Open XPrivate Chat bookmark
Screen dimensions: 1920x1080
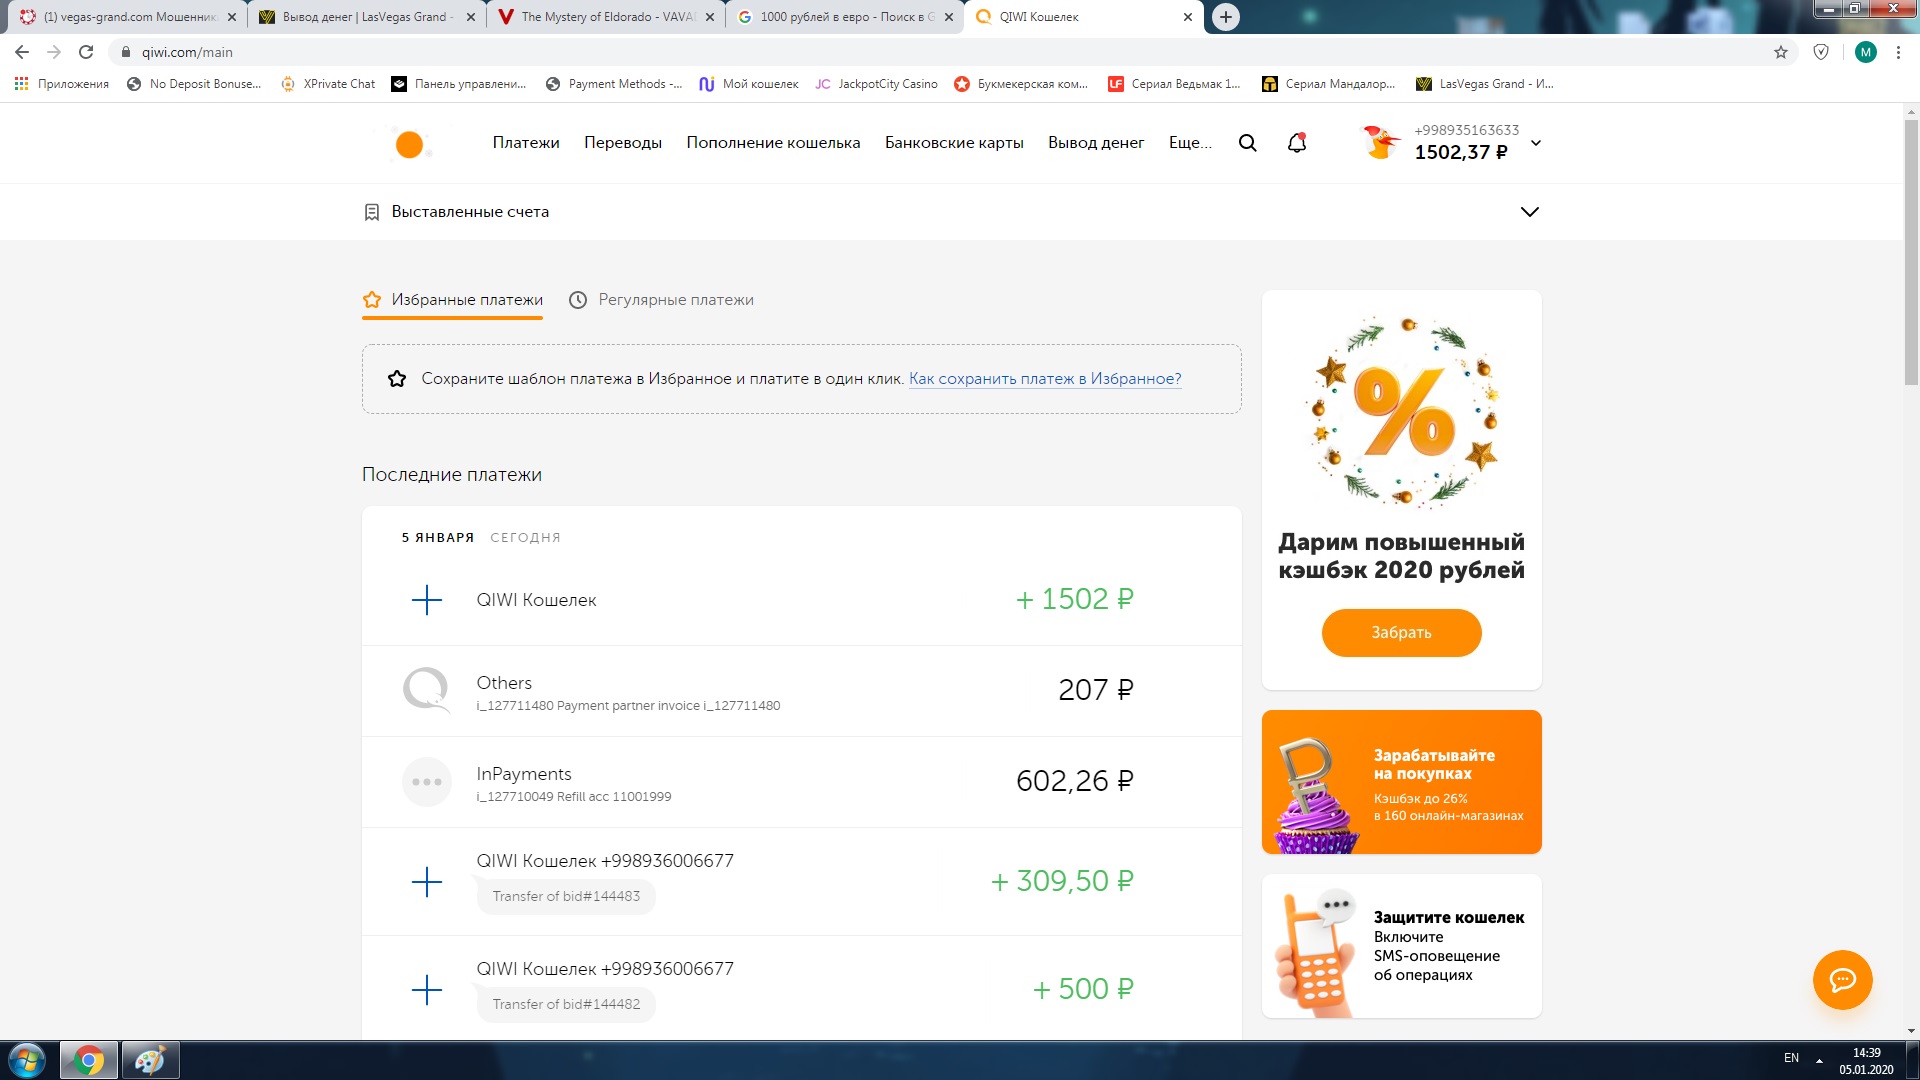click(328, 84)
